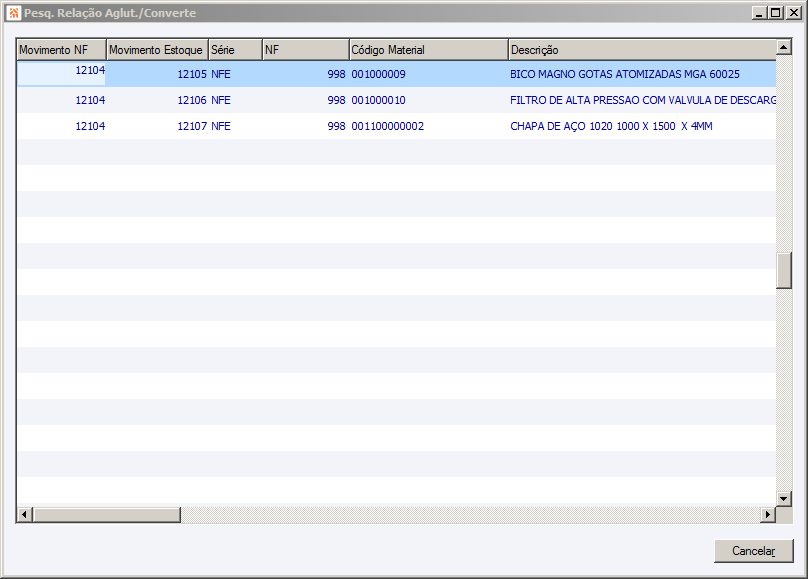The width and height of the screenshot is (808, 579).
Task: Click the horizontal scrollbar thumb
Action: [x=107, y=514]
